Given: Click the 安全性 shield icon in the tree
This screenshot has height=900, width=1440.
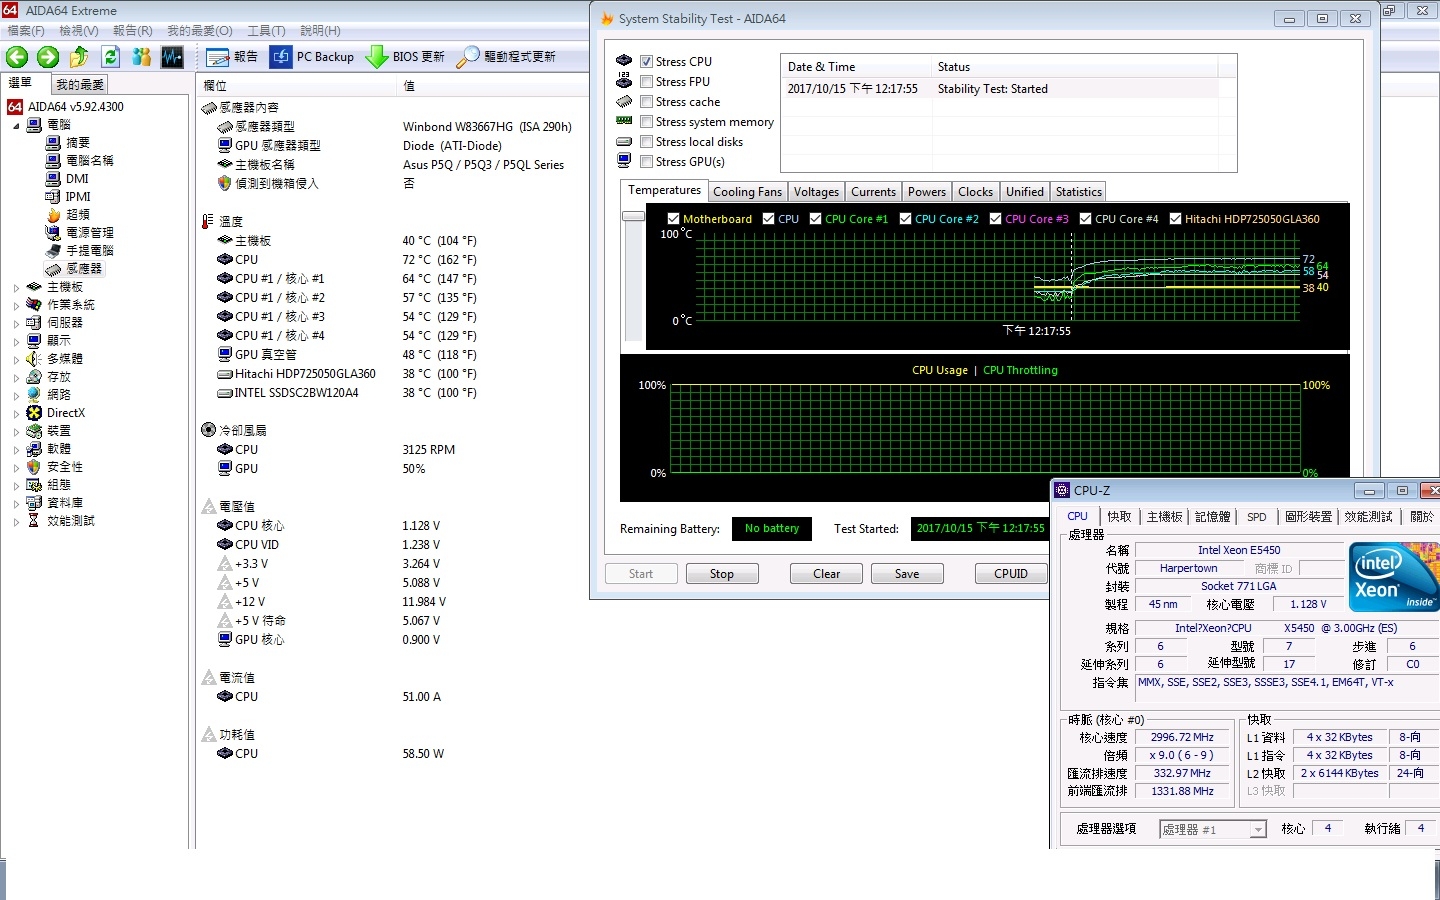Looking at the screenshot, I should (x=34, y=467).
